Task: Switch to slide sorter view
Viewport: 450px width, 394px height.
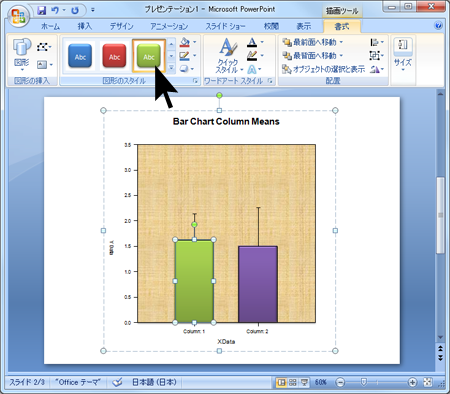Action: (293, 382)
